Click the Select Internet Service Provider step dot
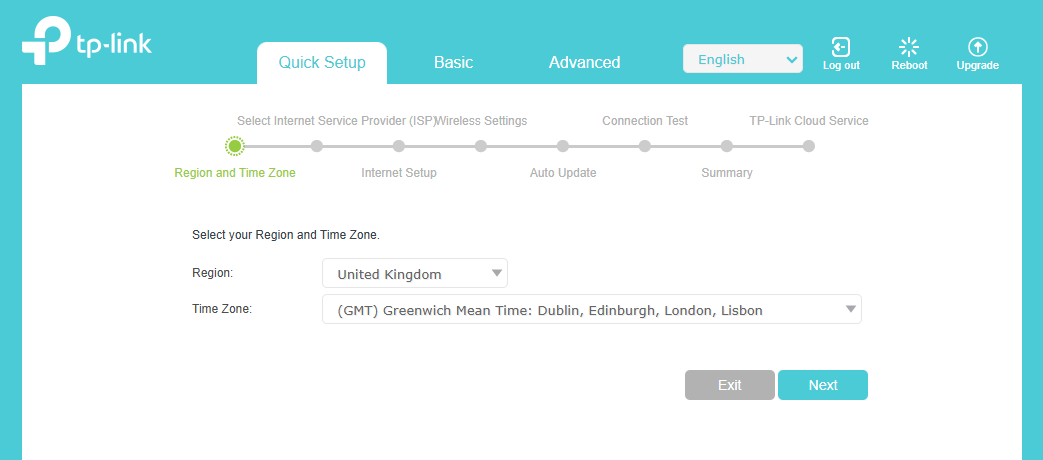 coord(317,146)
